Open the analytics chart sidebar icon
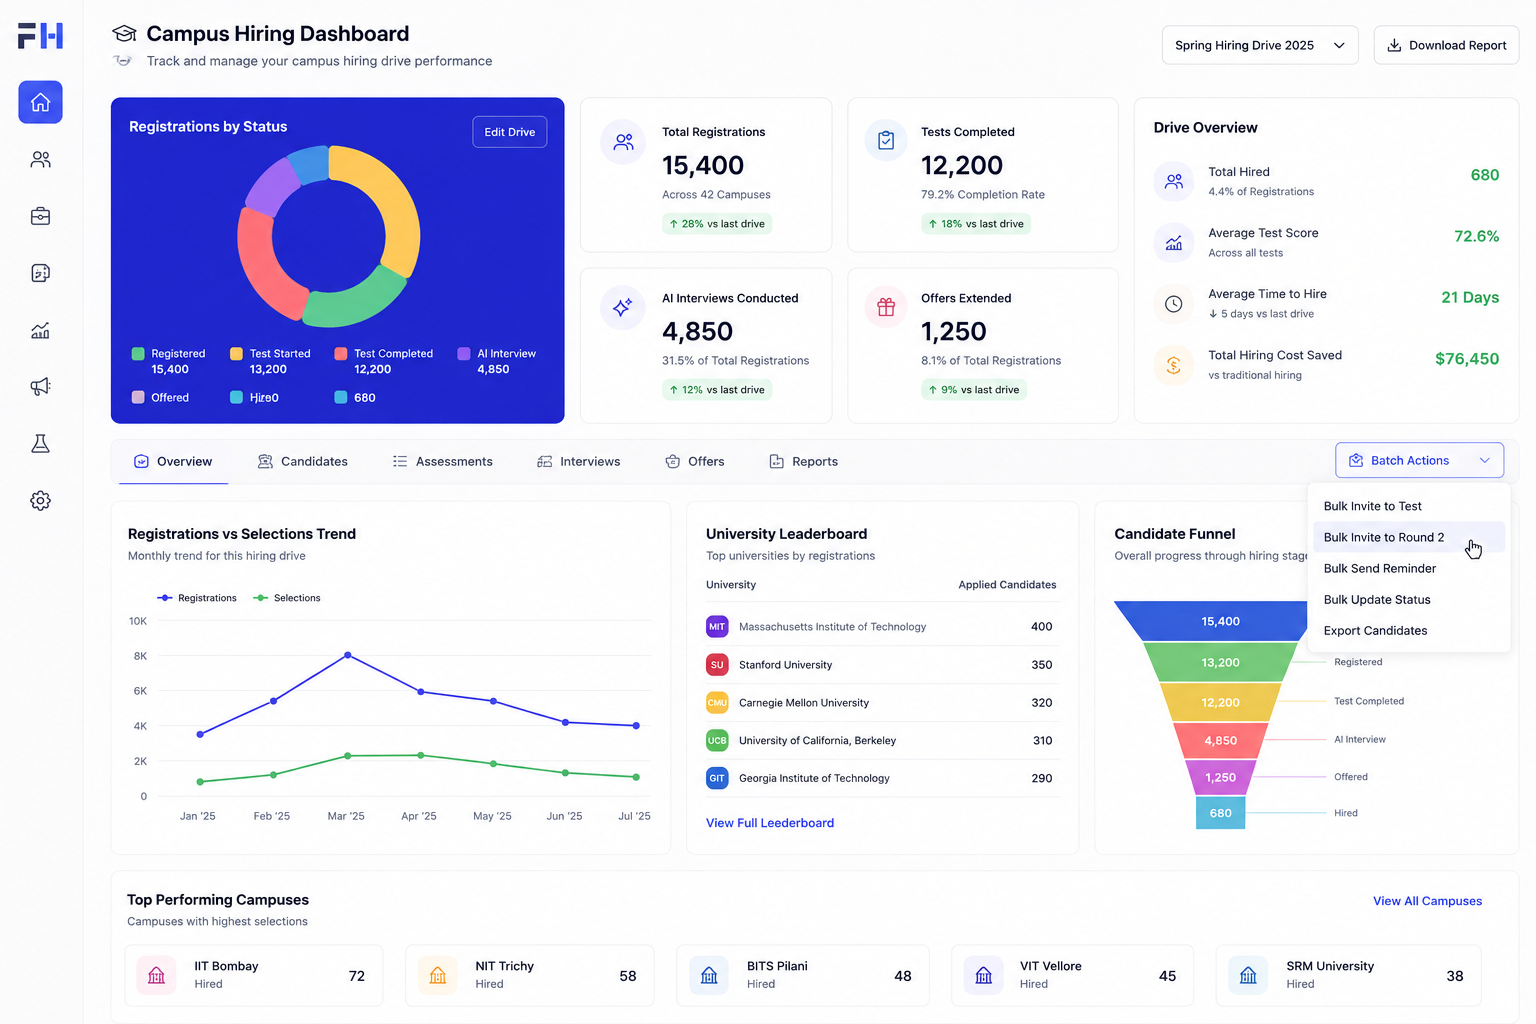Viewport: 1536px width, 1024px height. click(40, 330)
